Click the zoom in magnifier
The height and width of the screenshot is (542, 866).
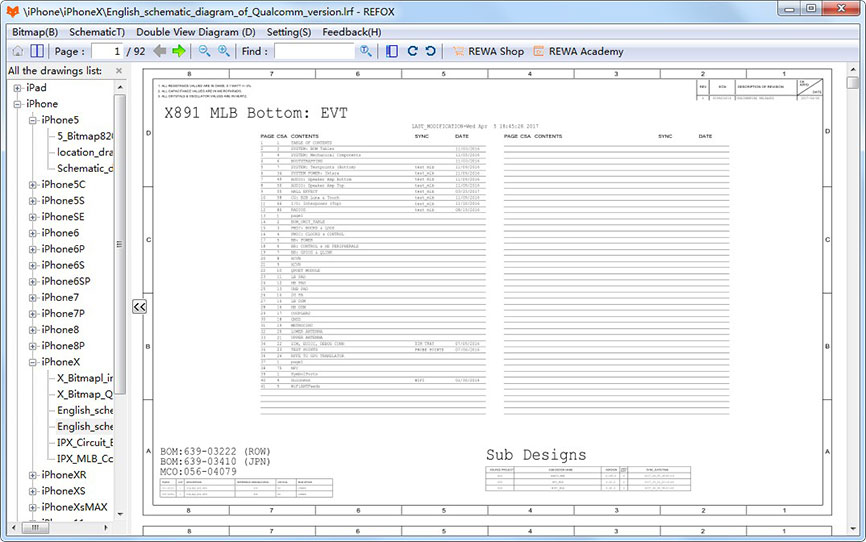coord(224,51)
